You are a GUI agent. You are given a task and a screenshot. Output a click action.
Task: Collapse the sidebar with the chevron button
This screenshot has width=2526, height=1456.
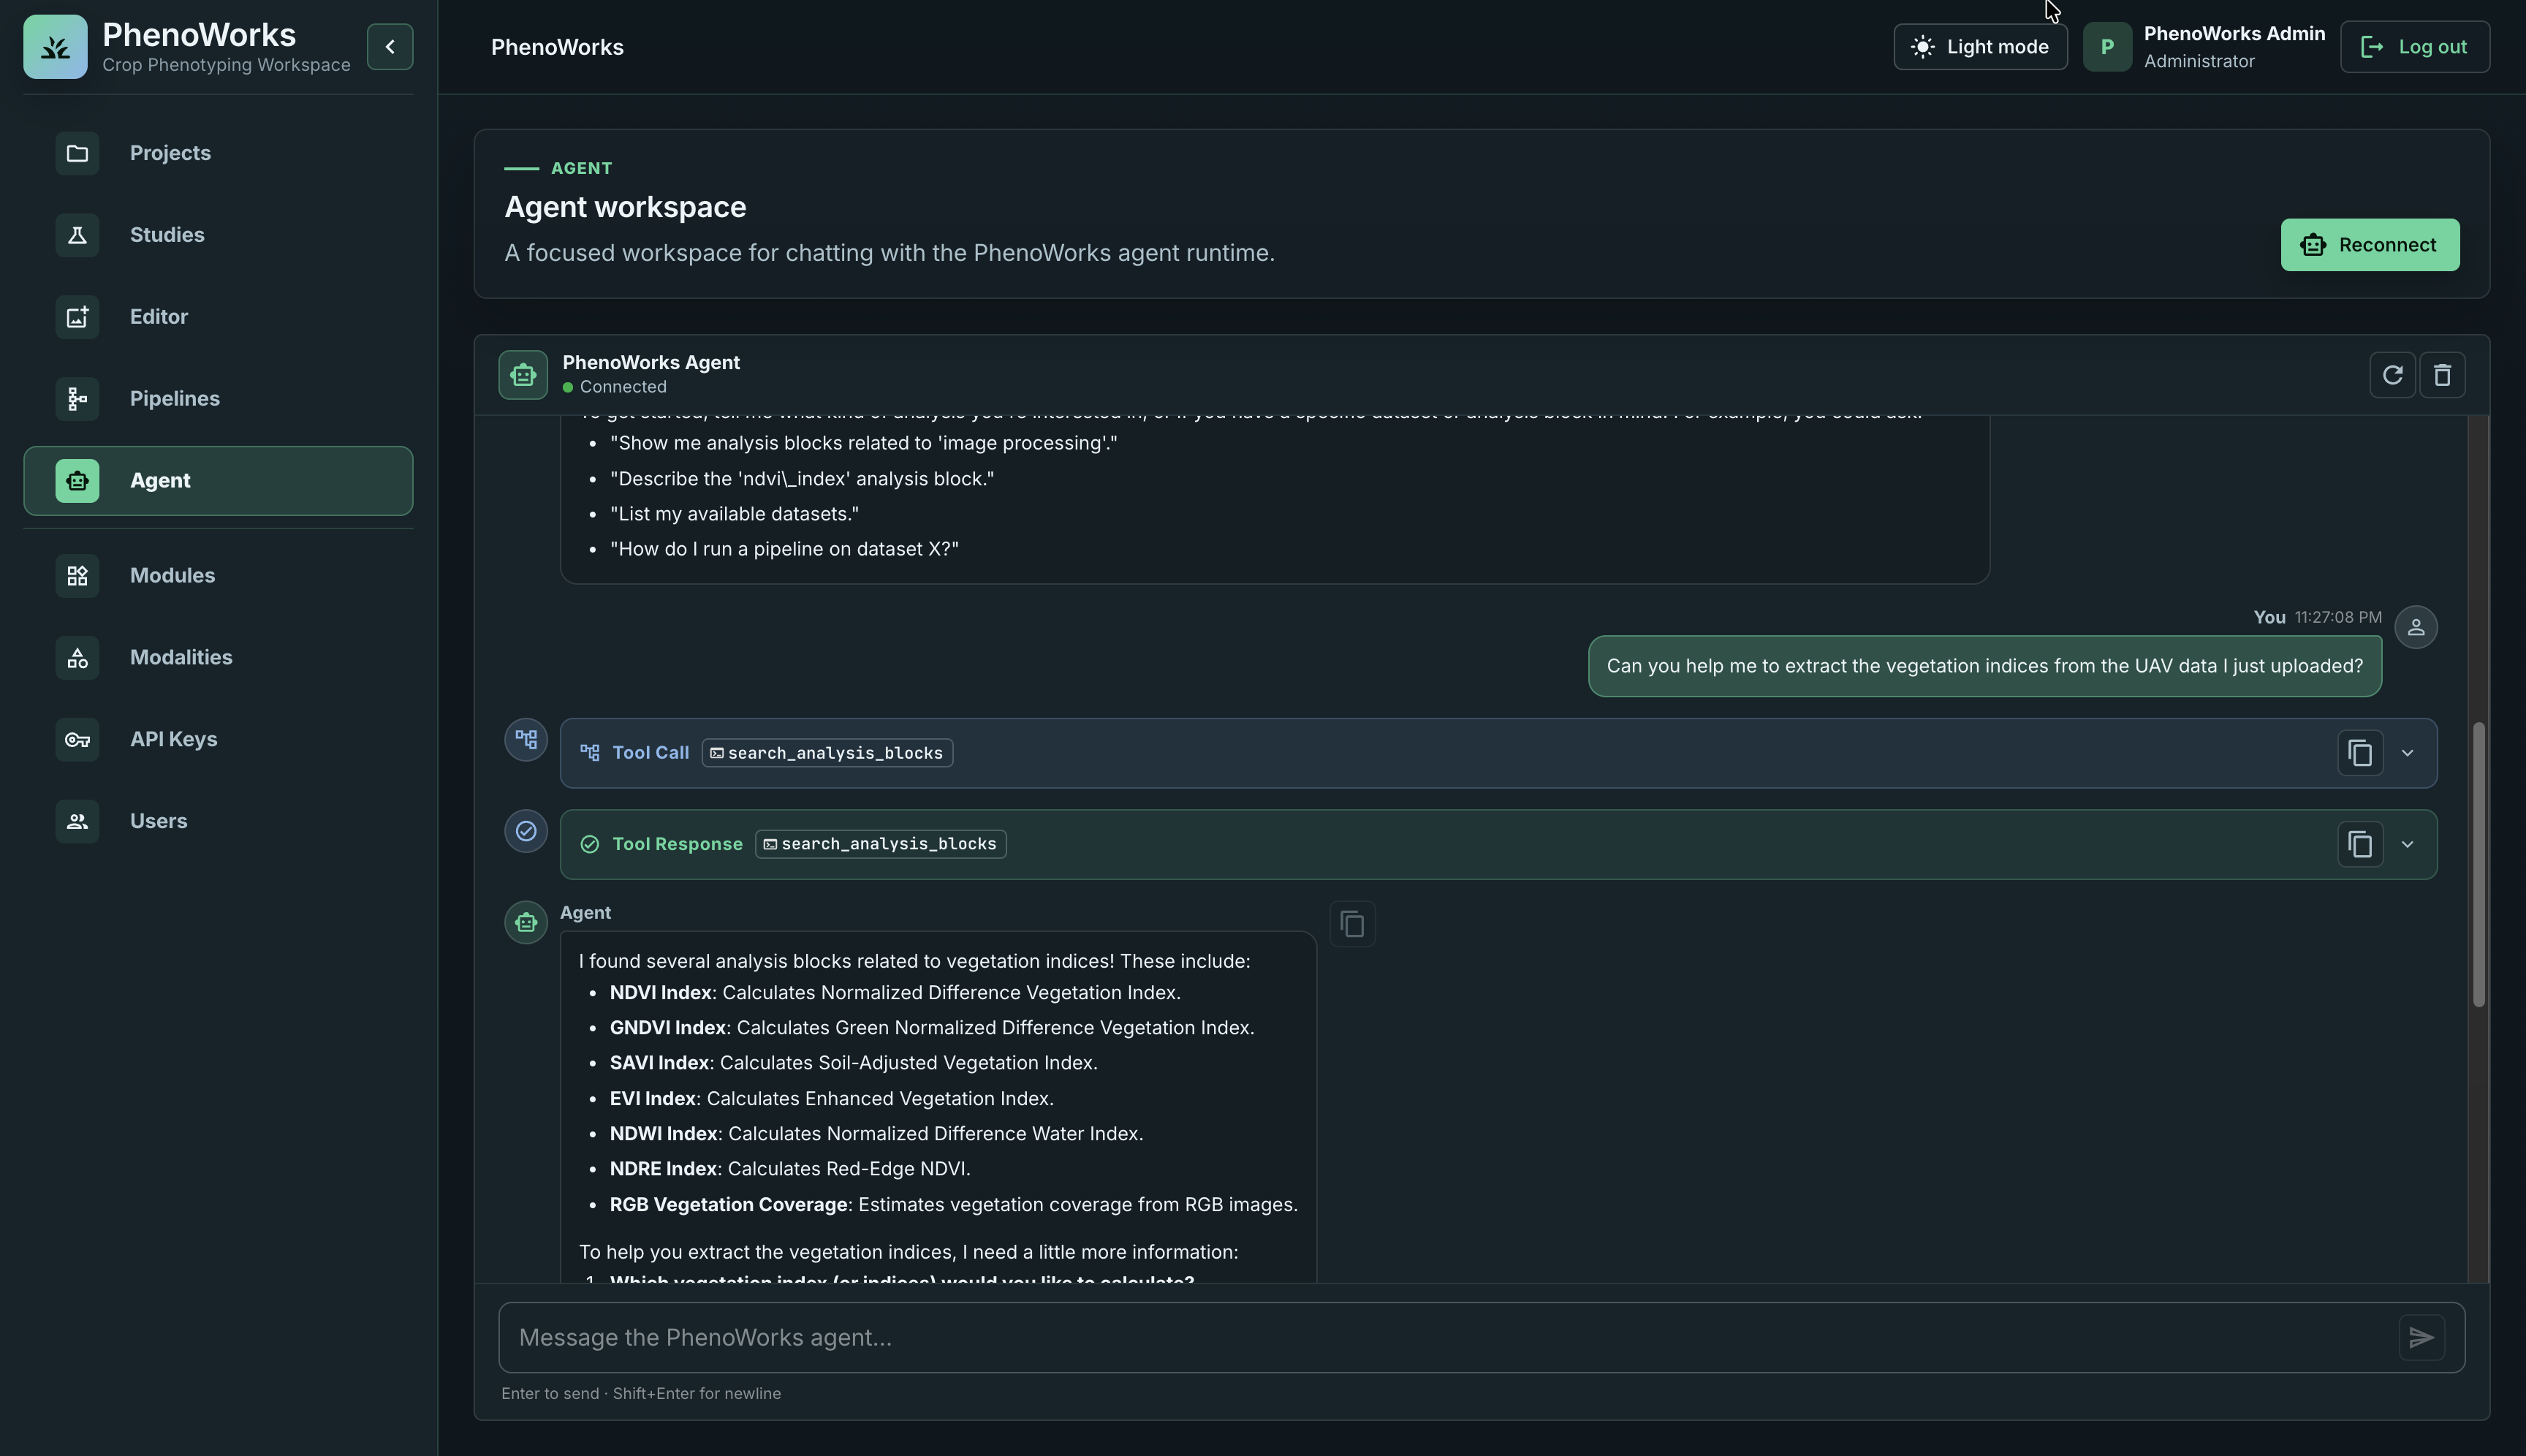[x=390, y=47]
